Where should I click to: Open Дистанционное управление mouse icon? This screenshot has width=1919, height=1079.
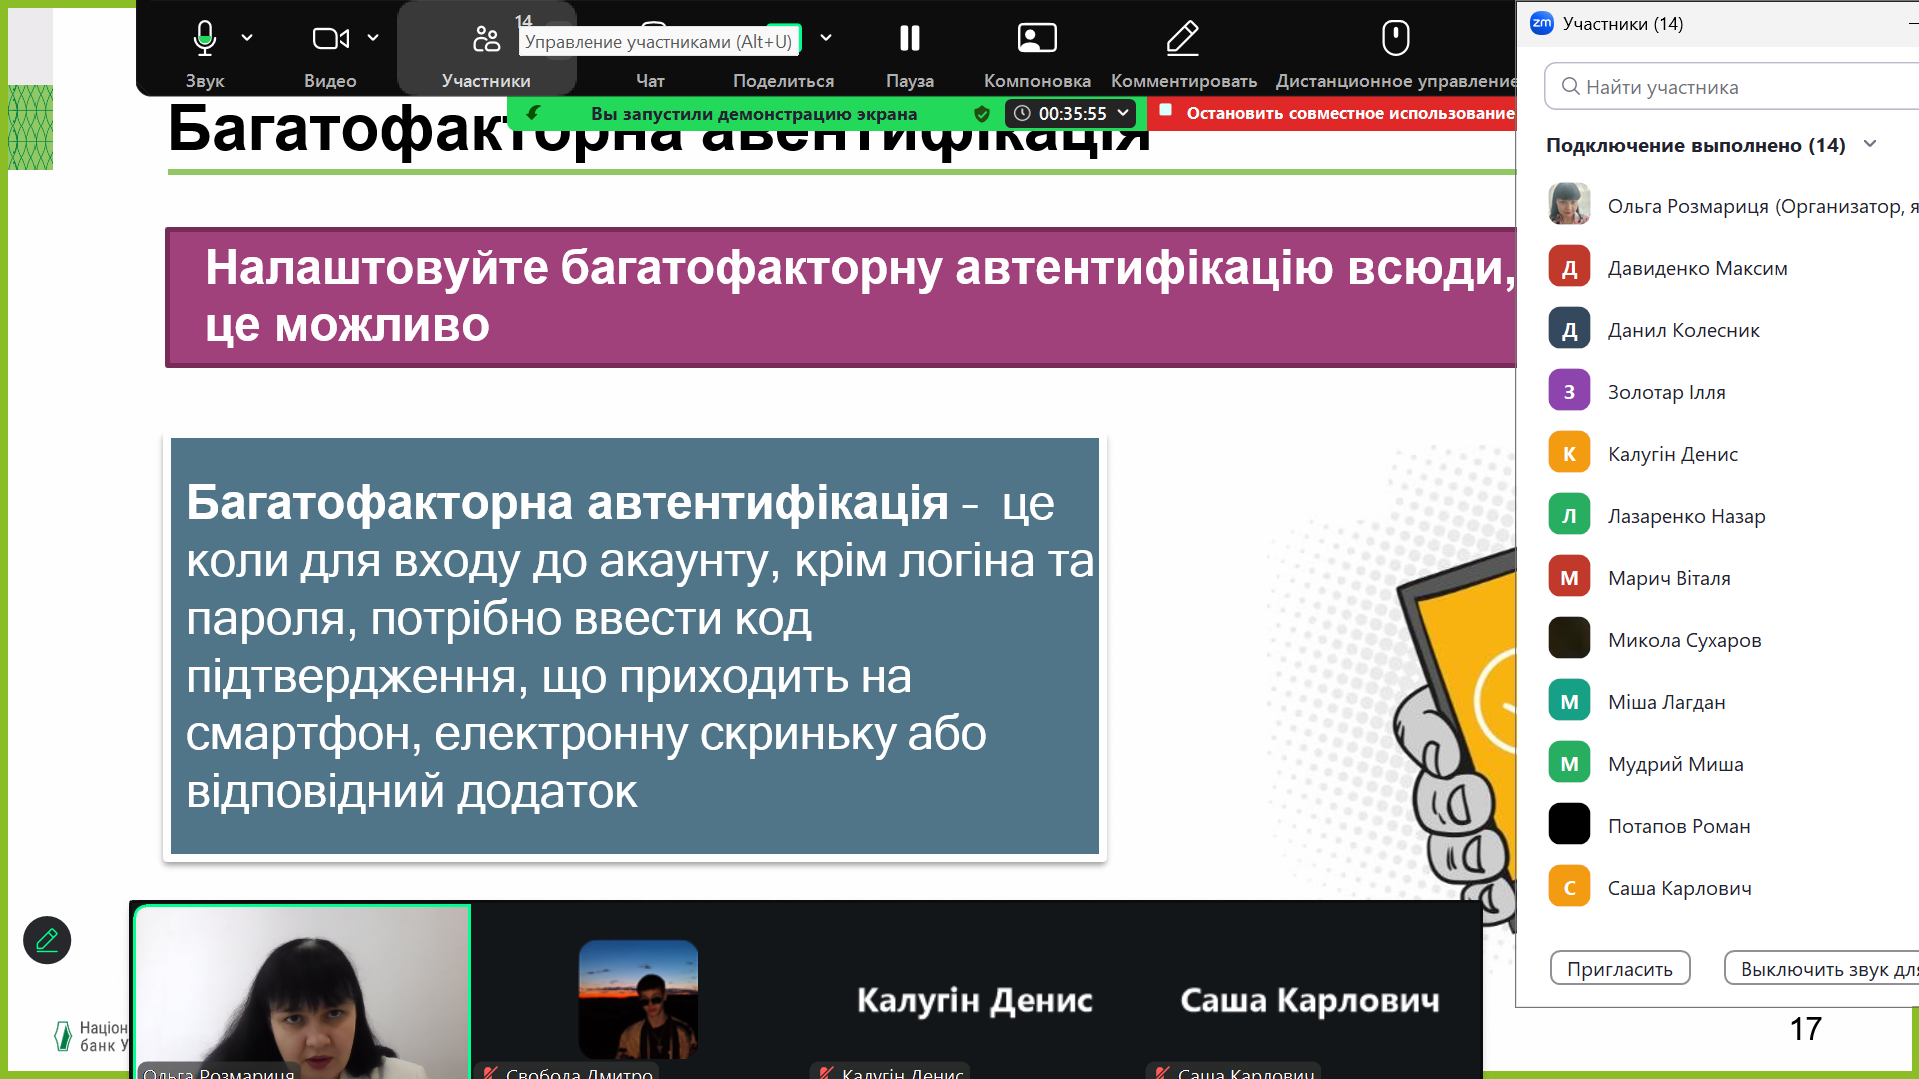coord(1395,40)
